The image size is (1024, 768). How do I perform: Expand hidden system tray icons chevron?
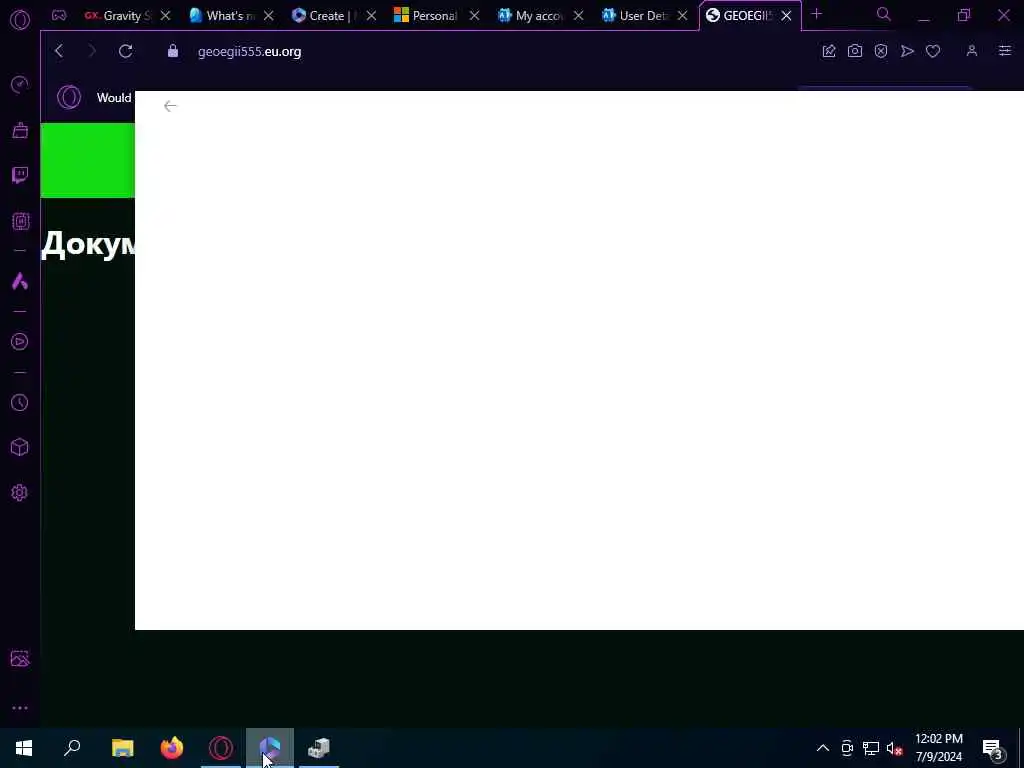[x=823, y=748]
